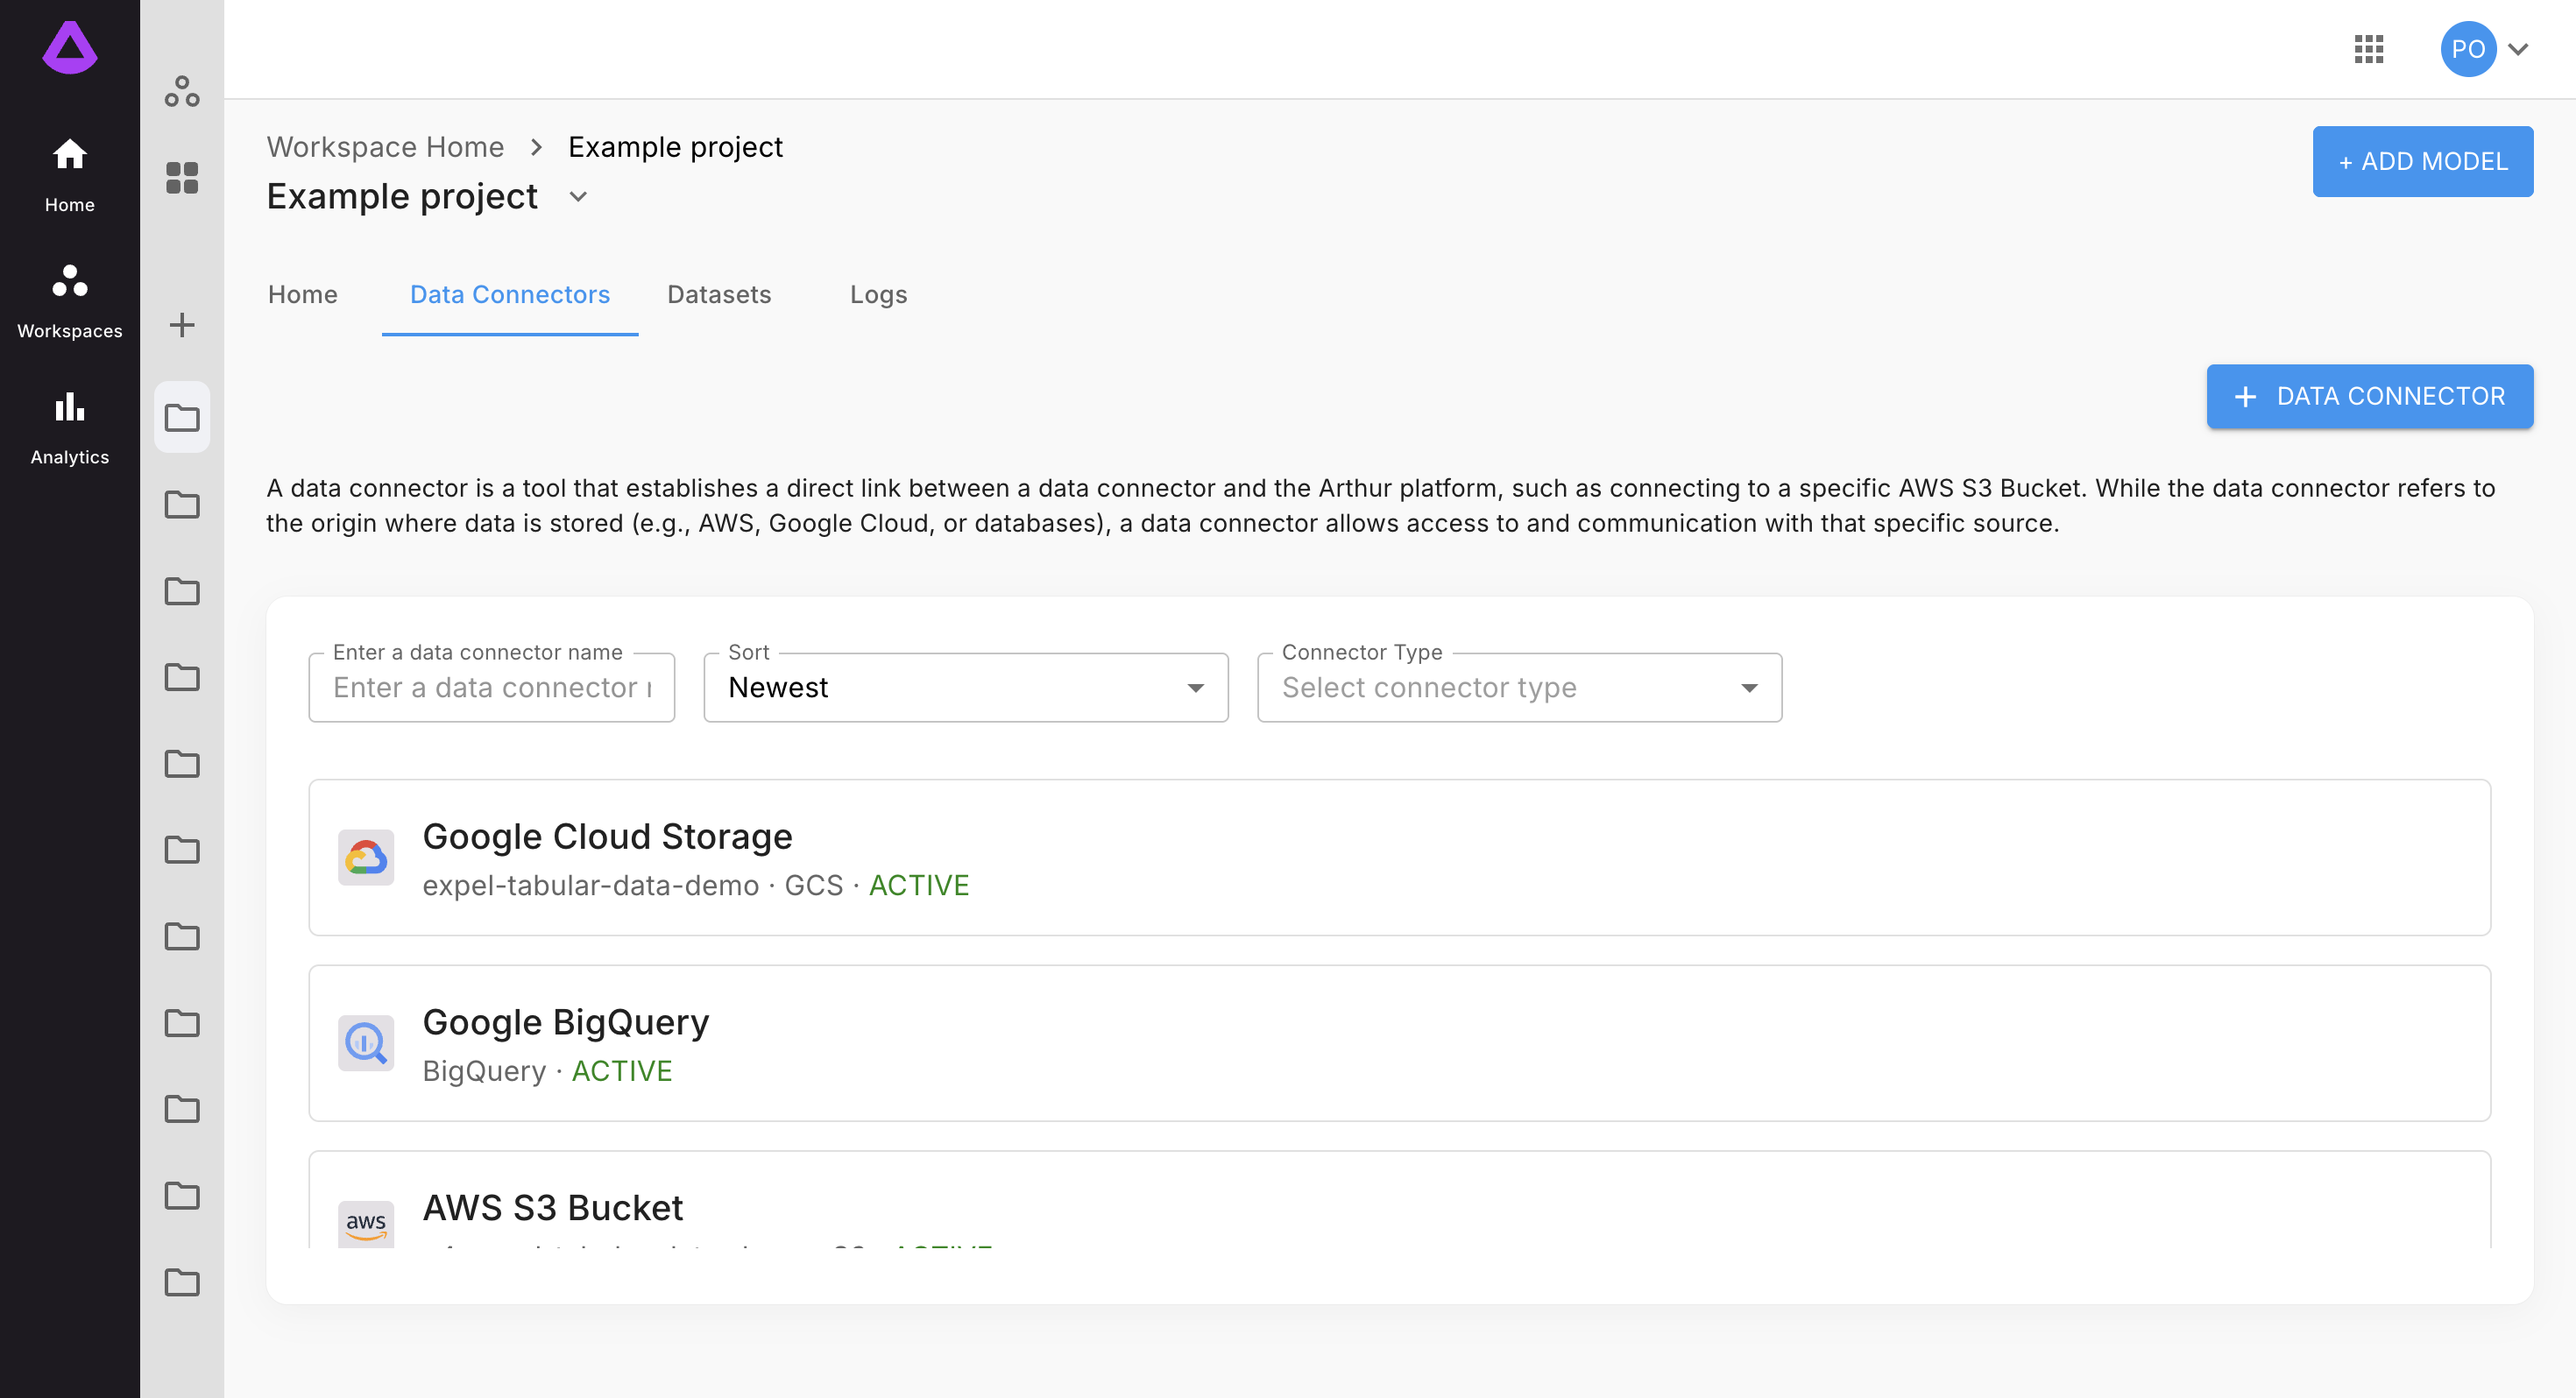Screen dimensions: 2576x1398
Task: Expand the Example project title dropdown
Action: [x=578, y=196]
